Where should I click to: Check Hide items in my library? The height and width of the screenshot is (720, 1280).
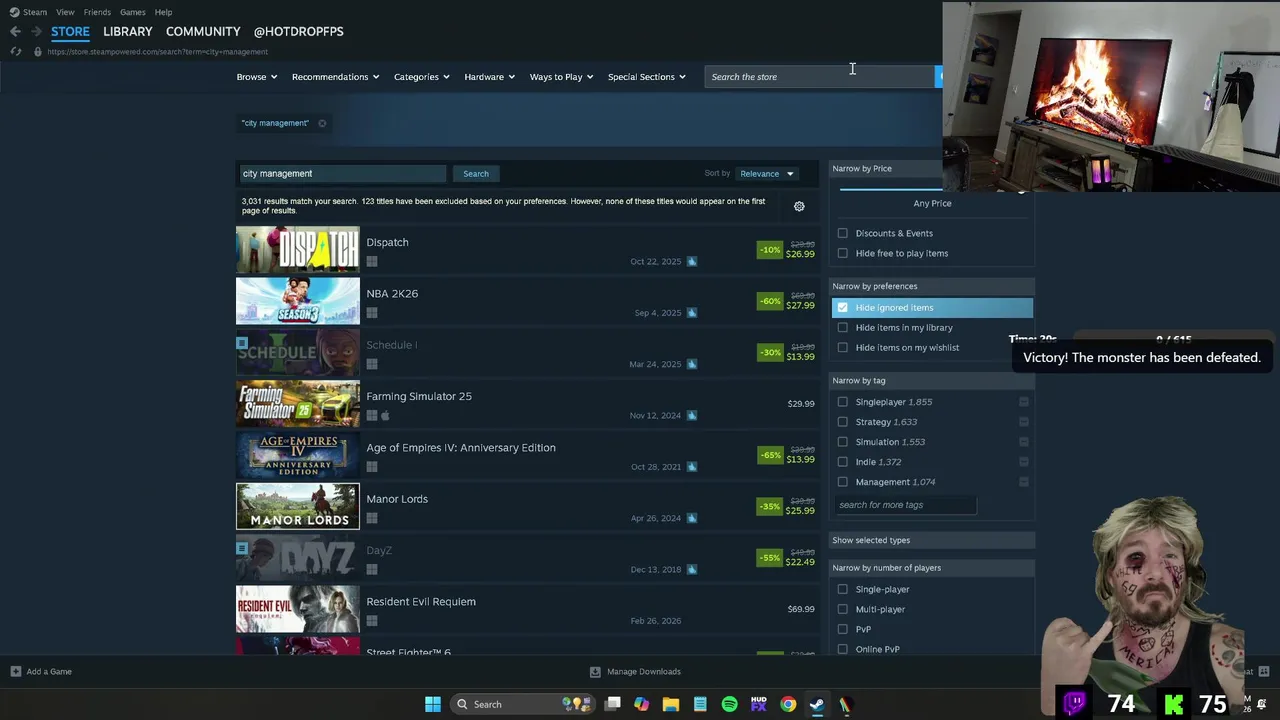(842, 327)
